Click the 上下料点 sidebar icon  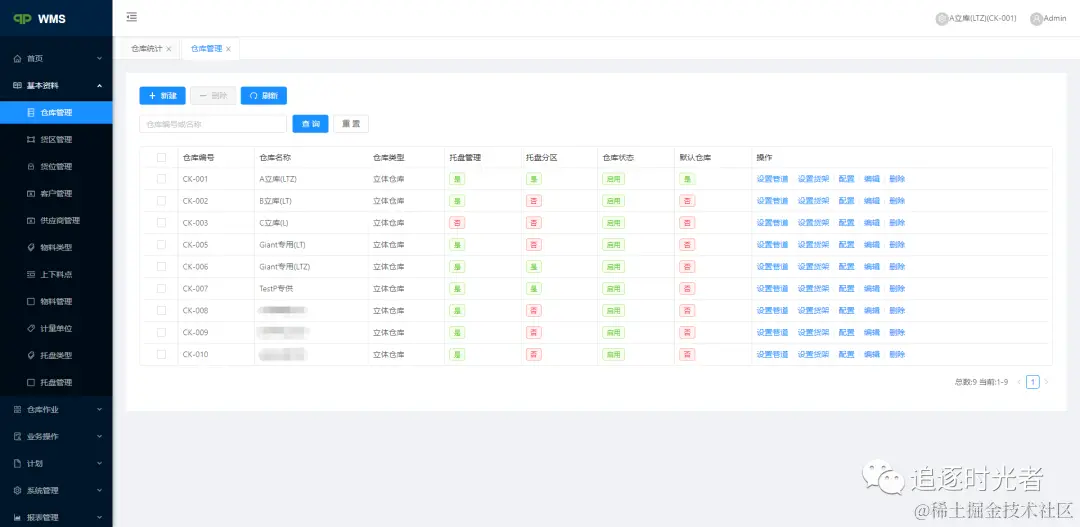pyautogui.click(x=31, y=274)
